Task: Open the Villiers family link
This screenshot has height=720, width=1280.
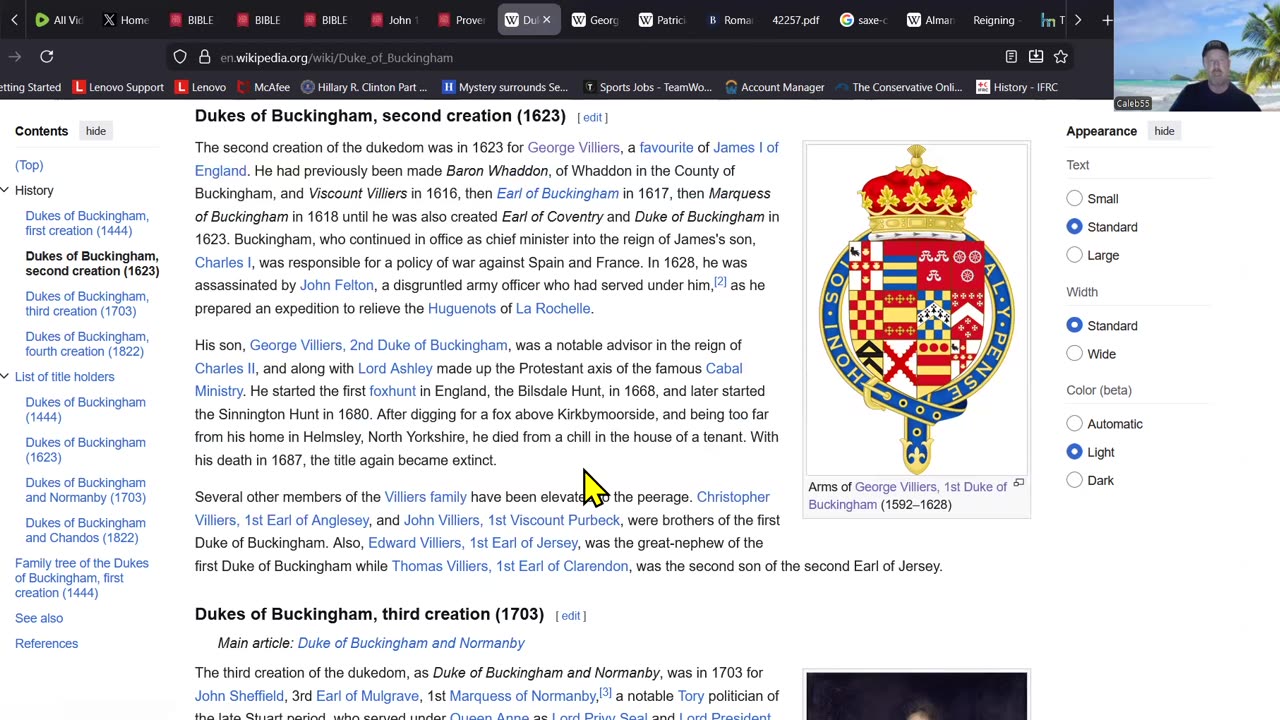Action: click(x=426, y=497)
